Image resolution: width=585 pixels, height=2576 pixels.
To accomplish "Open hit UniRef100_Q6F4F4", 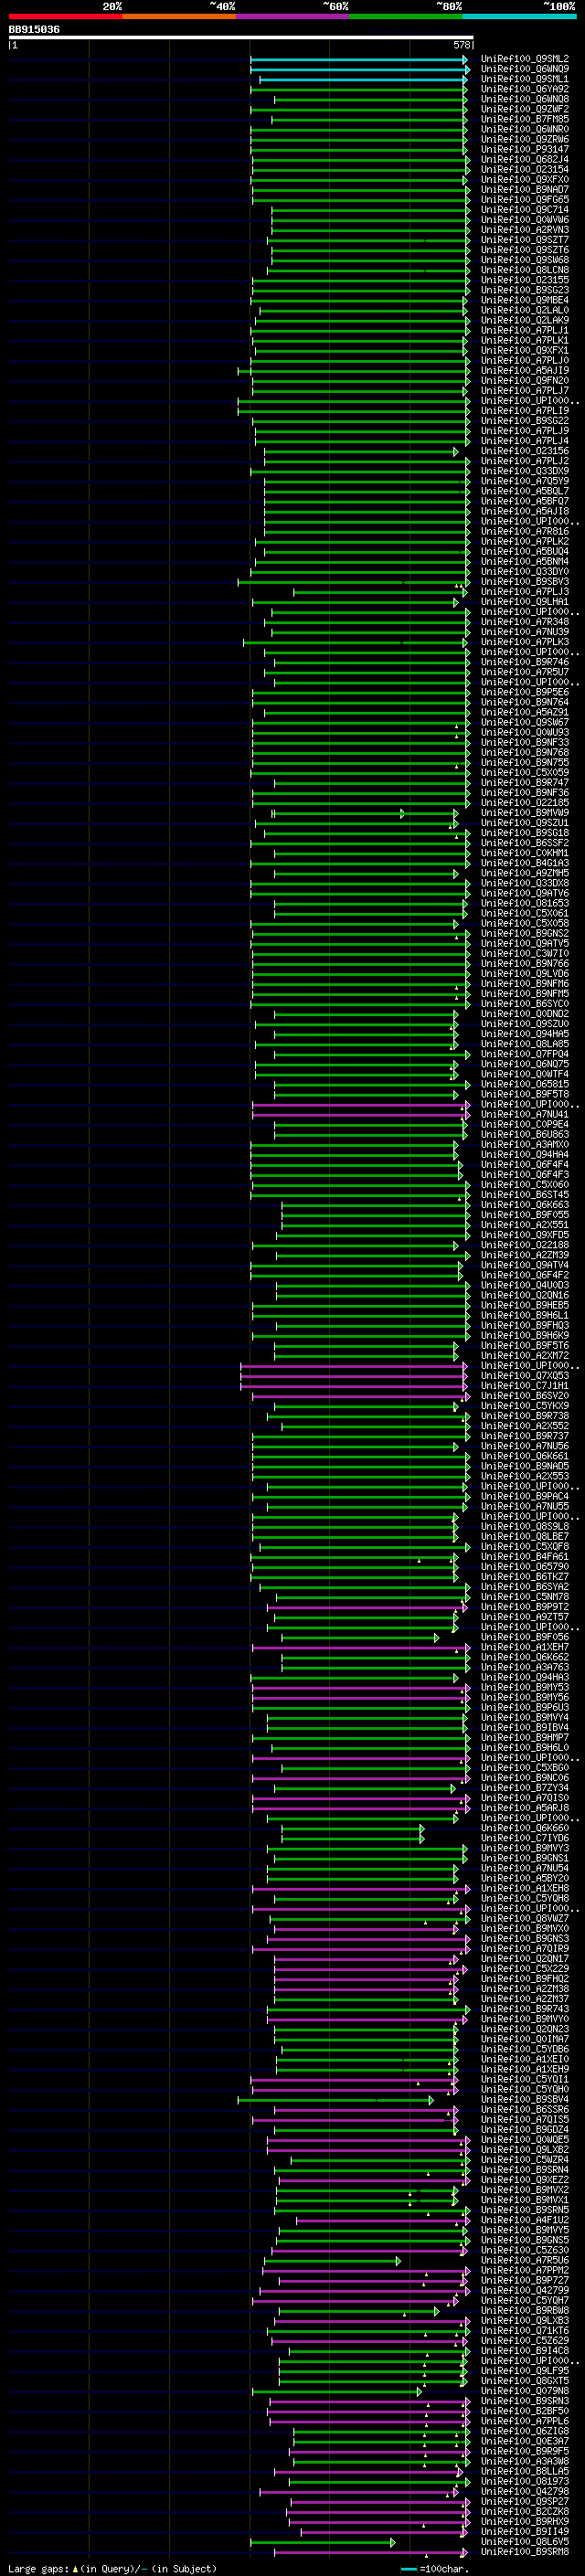I will tap(524, 1165).
